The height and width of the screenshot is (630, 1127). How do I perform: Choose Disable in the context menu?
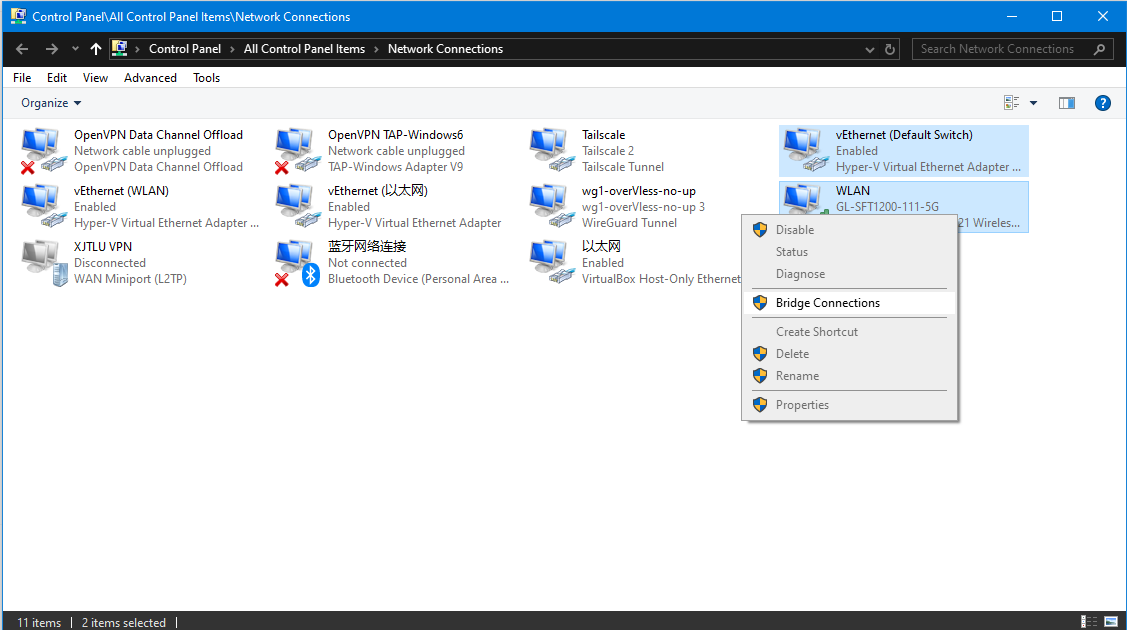click(850, 230)
